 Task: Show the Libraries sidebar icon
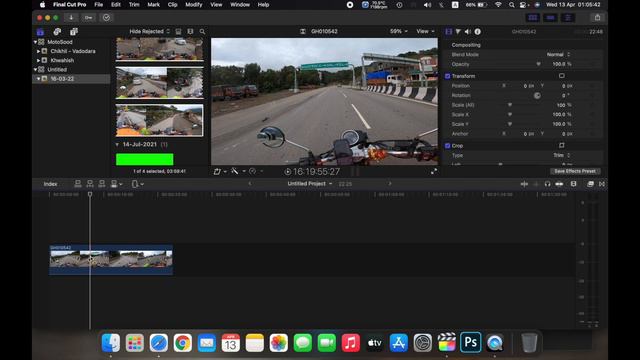[40, 31]
